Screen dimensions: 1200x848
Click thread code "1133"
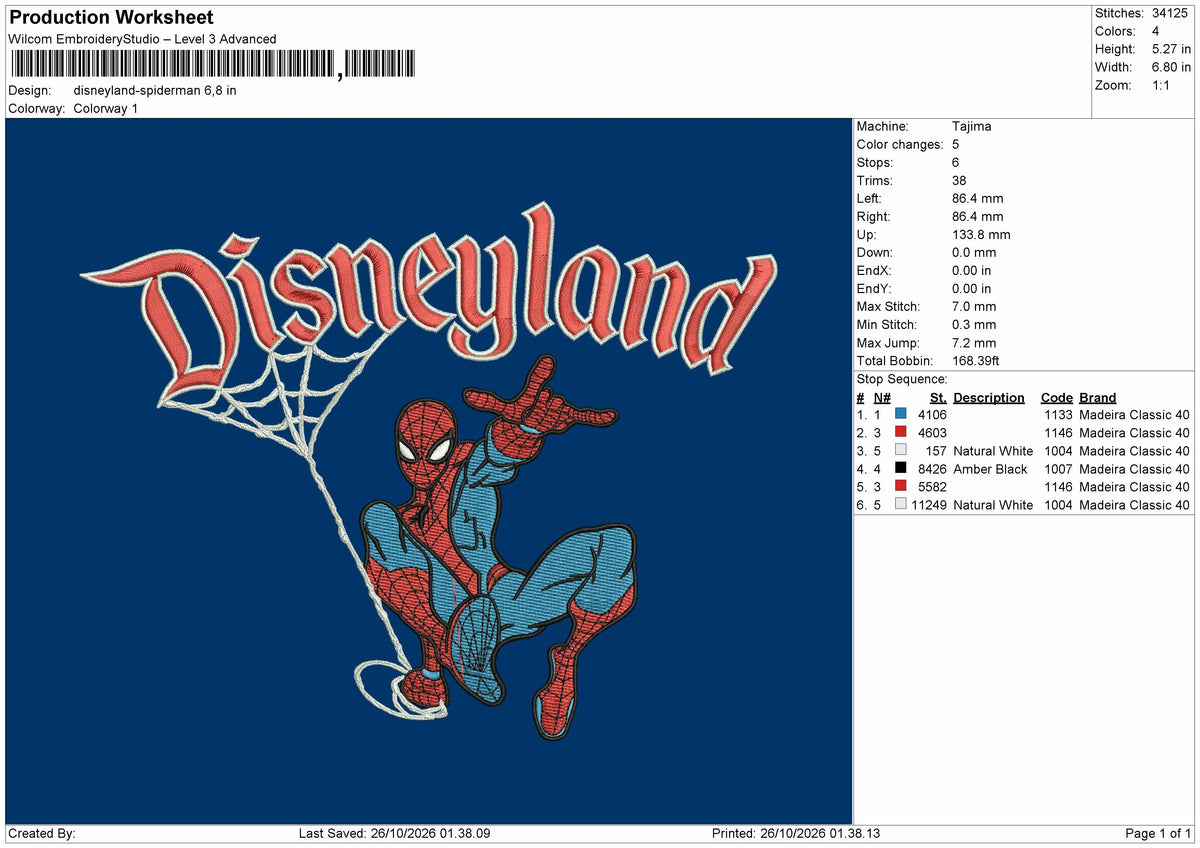click(1058, 415)
